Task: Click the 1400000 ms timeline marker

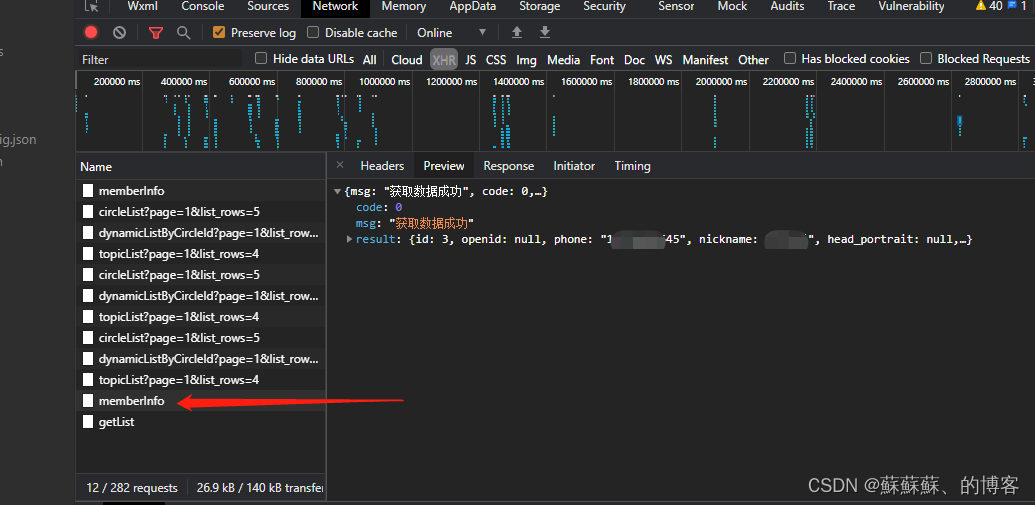Action: point(519,82)
